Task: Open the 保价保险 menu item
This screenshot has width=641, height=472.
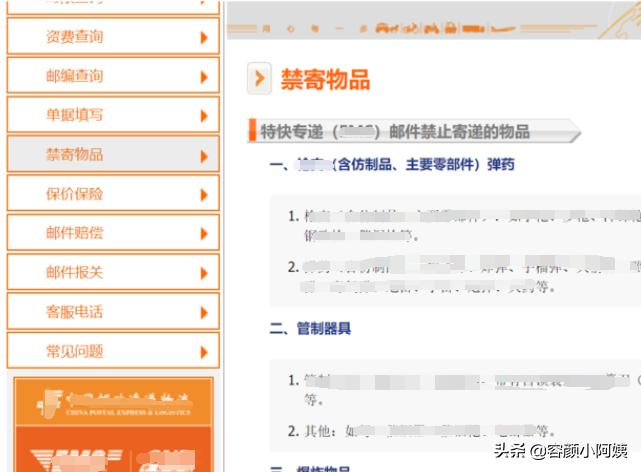Action: [x=113, y=193]
